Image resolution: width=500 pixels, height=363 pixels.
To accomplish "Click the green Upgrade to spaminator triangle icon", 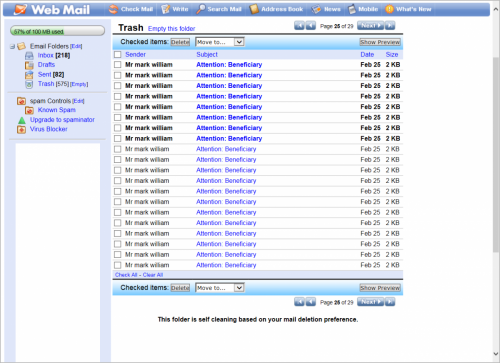I will coord(22,120).
